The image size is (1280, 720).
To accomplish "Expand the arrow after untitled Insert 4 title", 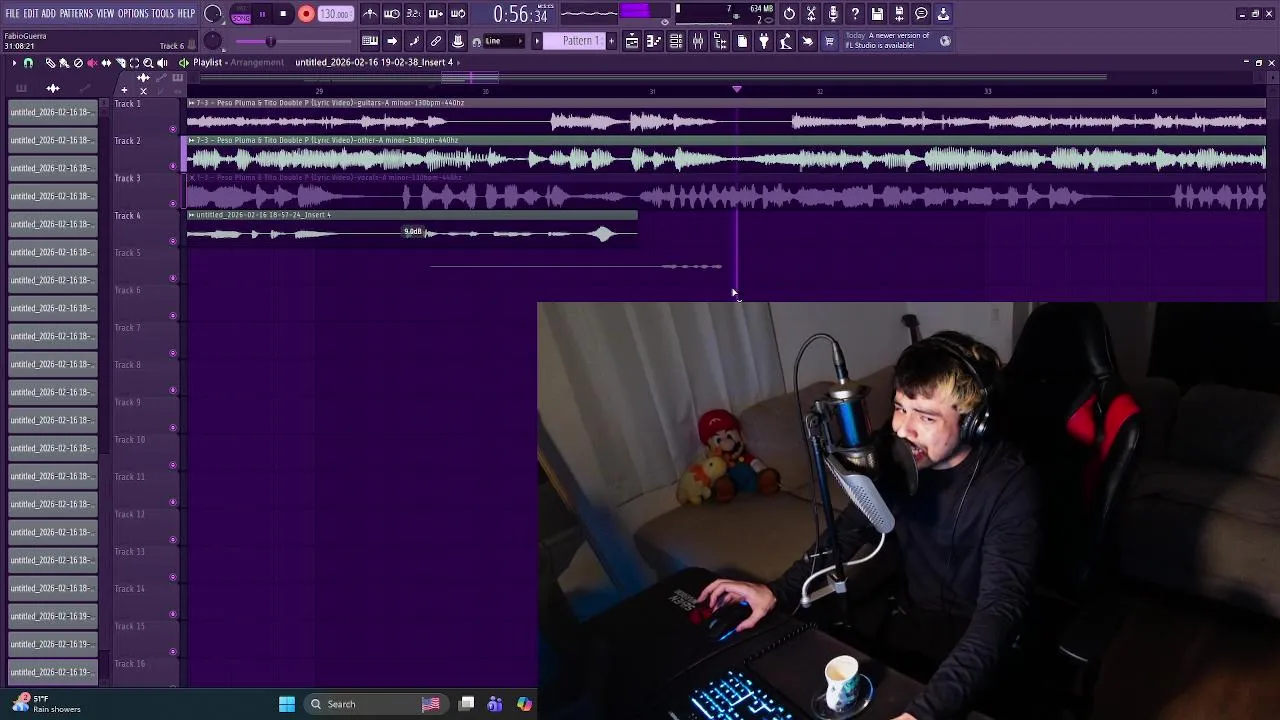I will pos(458,62).
